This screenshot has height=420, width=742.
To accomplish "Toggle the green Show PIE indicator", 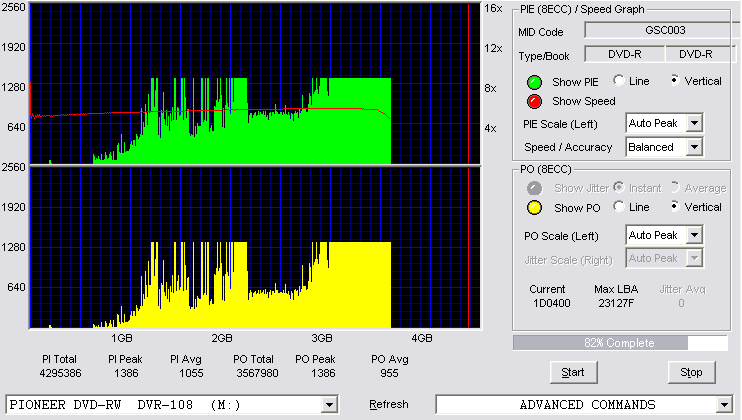I will point(534,82).
